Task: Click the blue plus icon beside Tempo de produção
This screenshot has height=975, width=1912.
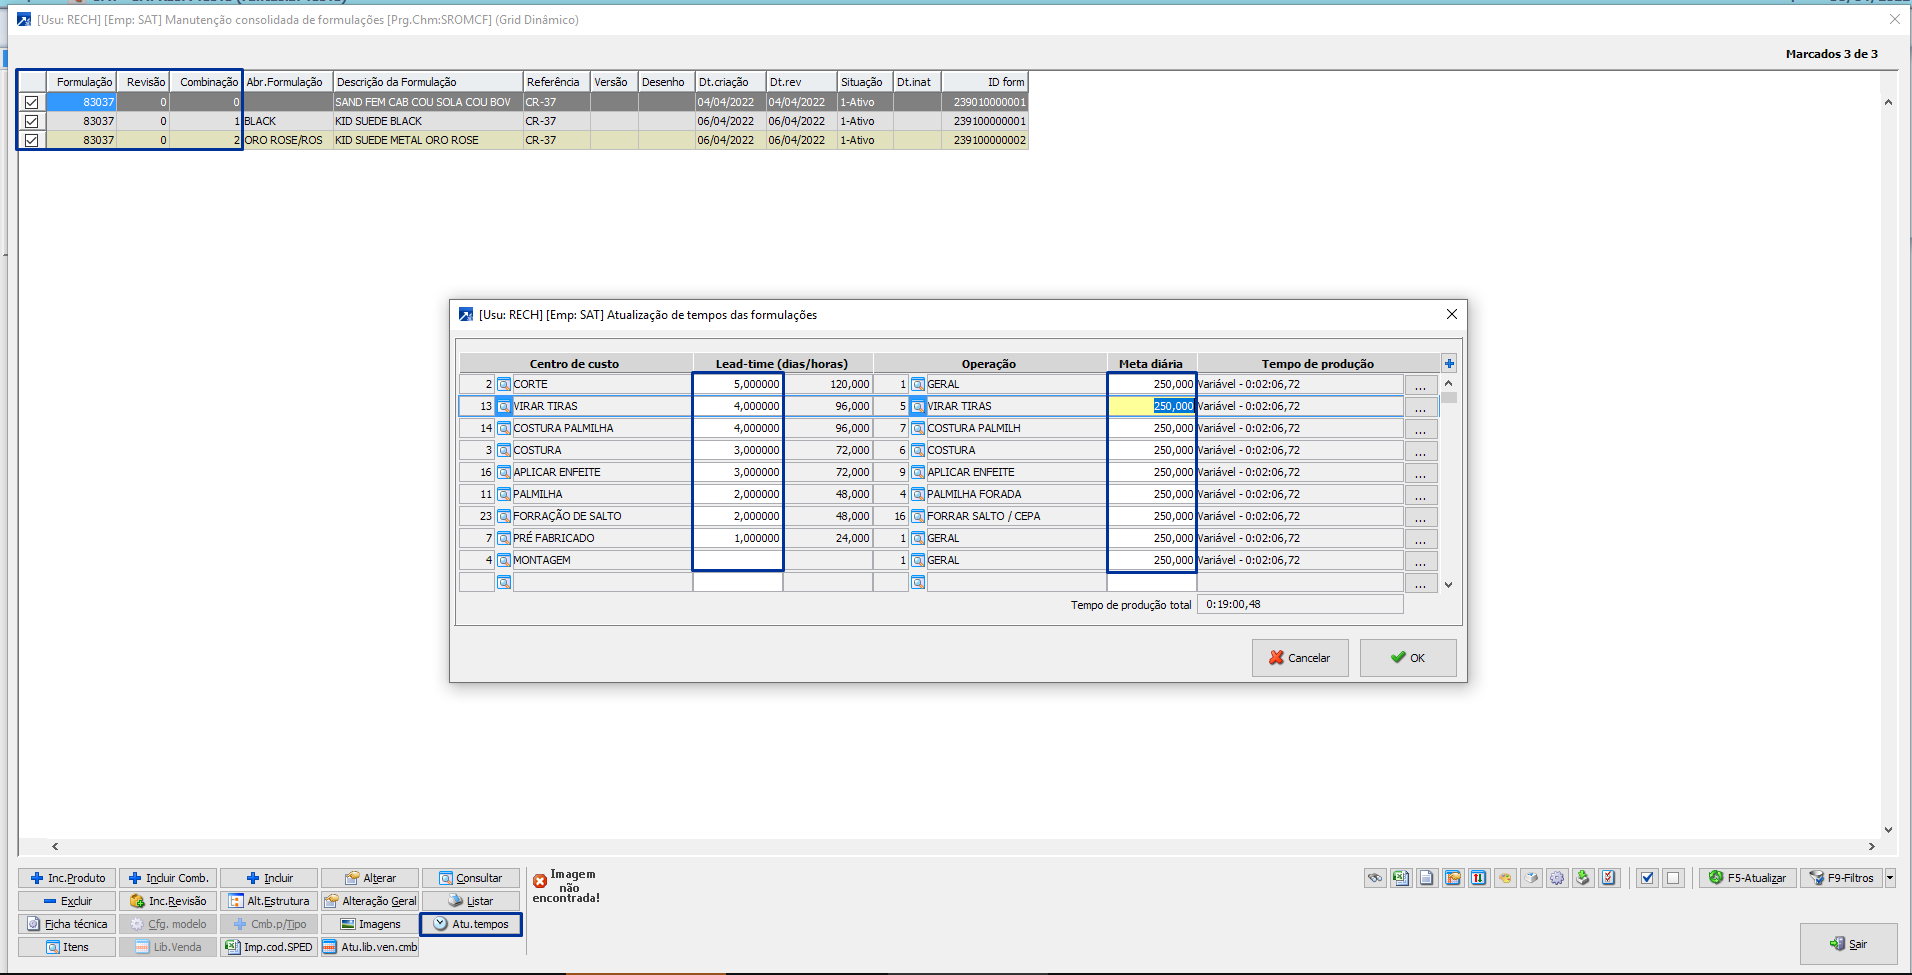Action: (1449, 363)
